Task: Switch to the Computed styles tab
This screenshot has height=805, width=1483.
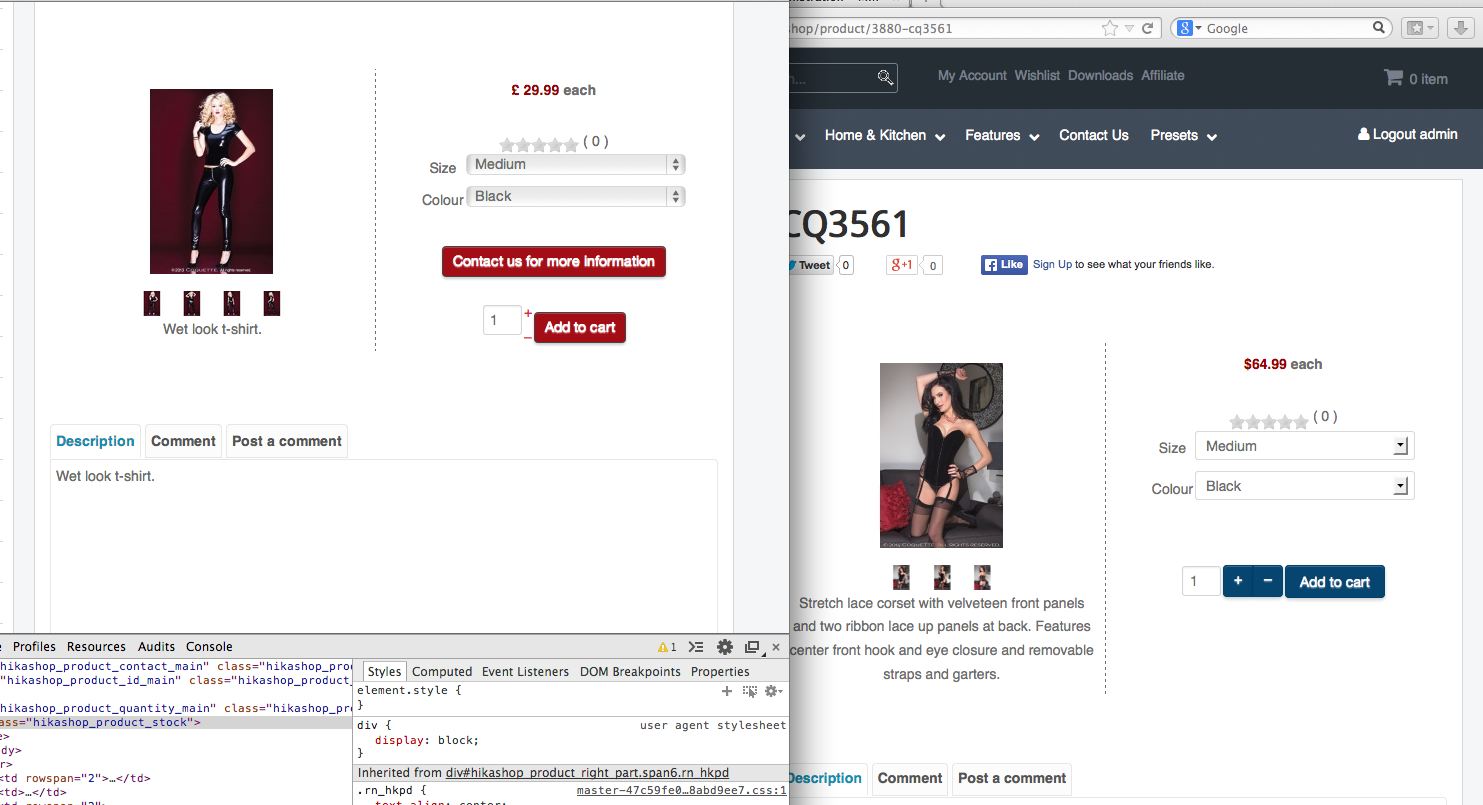Action: click(442, 672)
